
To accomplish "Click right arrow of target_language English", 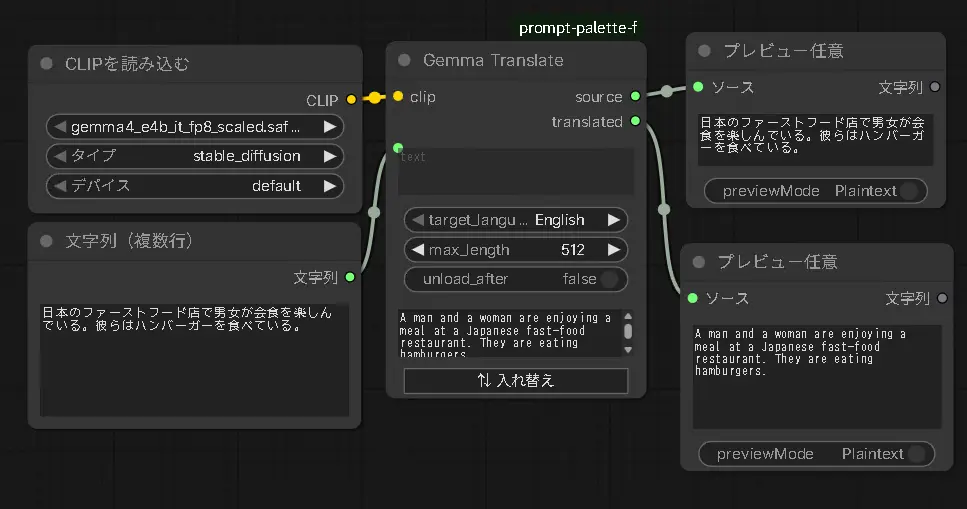I will coord(614,220).
